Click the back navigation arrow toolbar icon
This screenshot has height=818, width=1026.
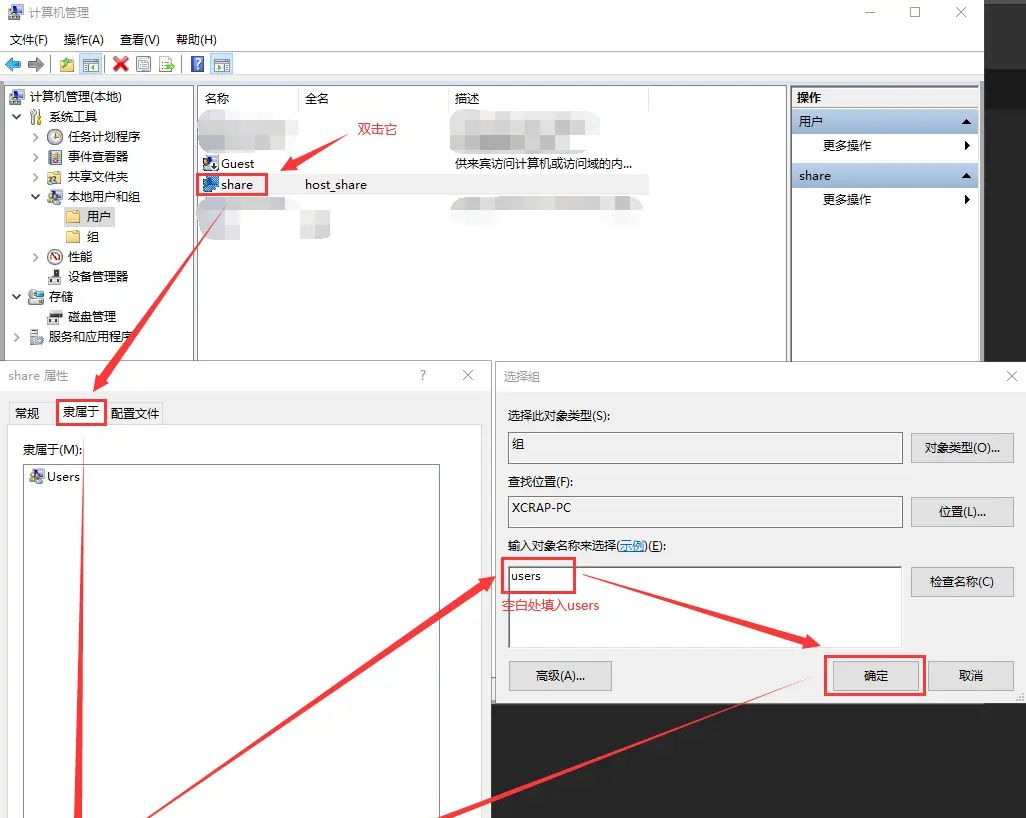coord(12,64)
